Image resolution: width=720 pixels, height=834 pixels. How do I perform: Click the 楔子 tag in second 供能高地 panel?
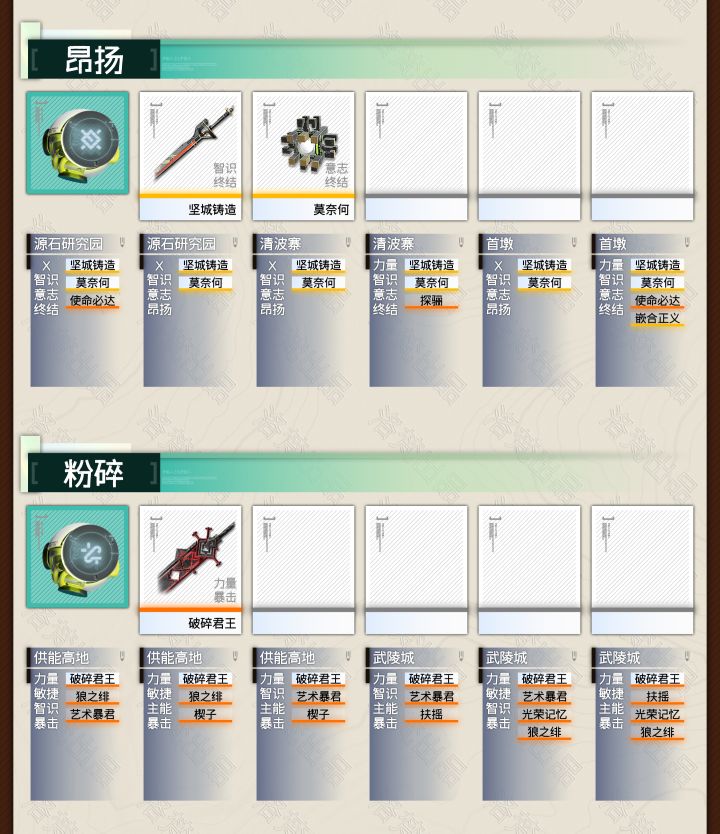[x=205, y=714]
